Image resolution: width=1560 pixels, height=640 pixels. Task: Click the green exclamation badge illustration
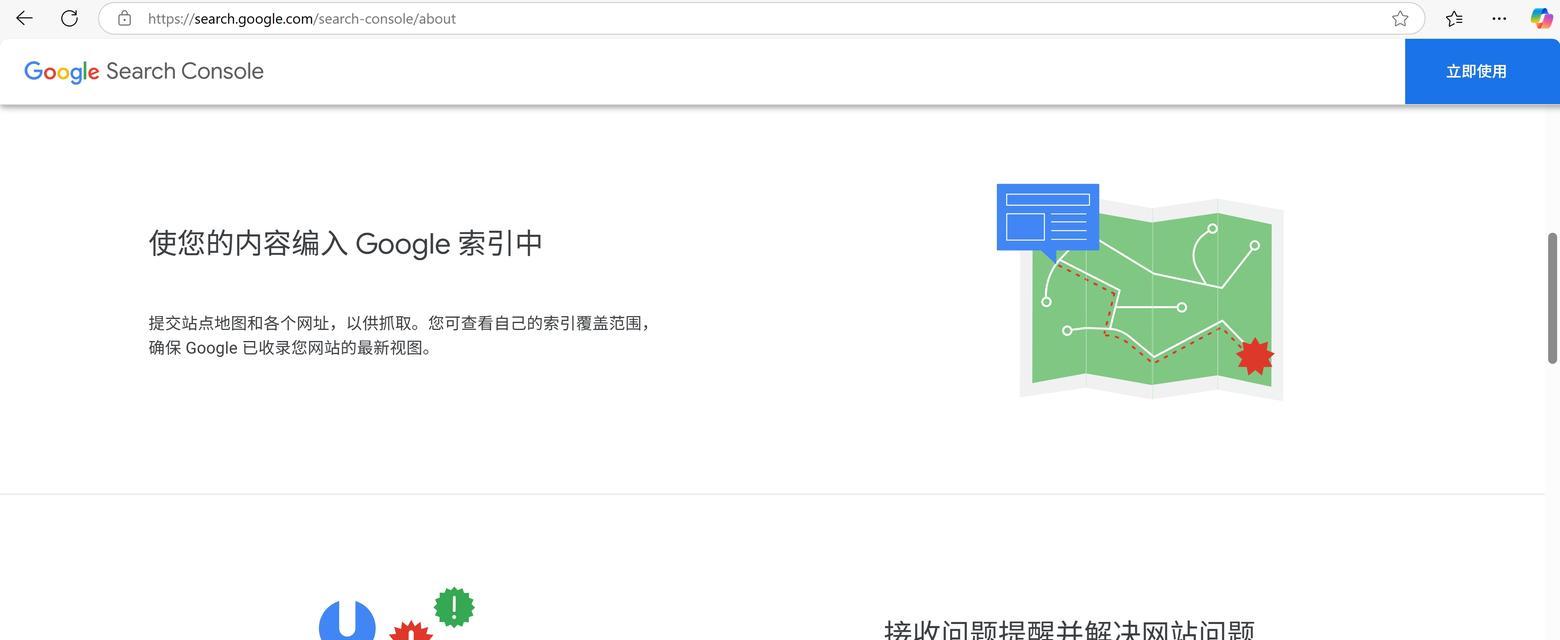click(x=454, y=607)
